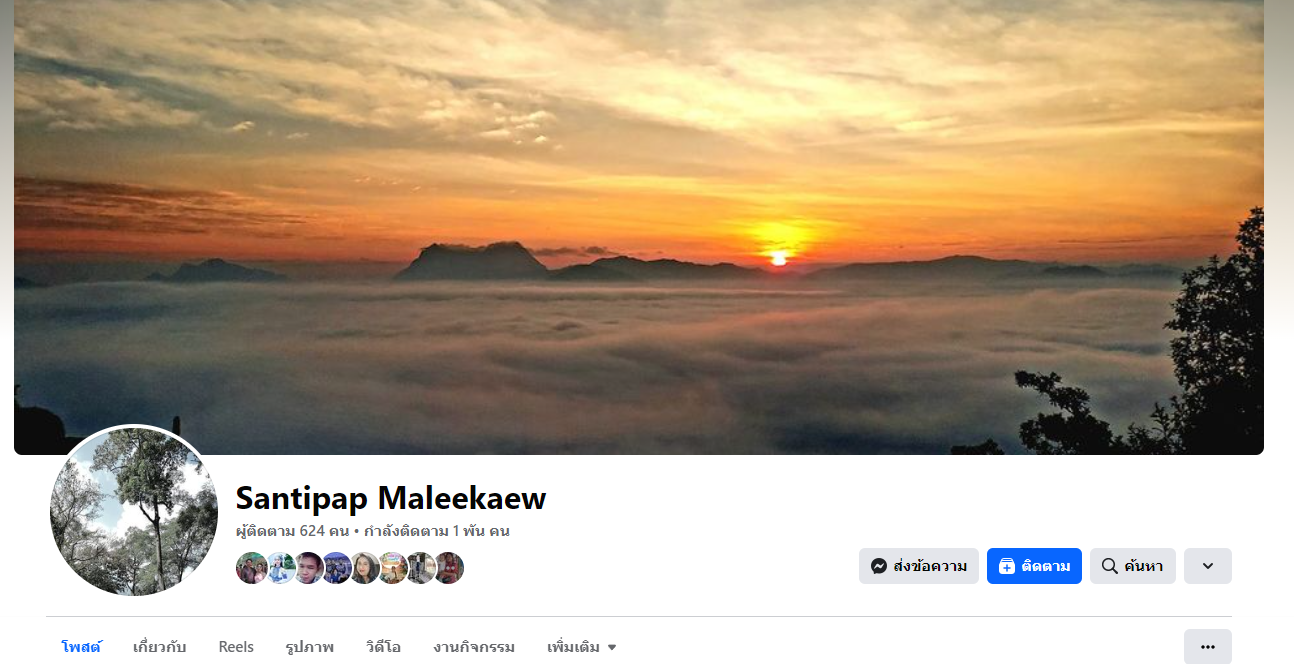Open the circular tree profile picture
The image size is (1294, 664).
pos(134,511)
